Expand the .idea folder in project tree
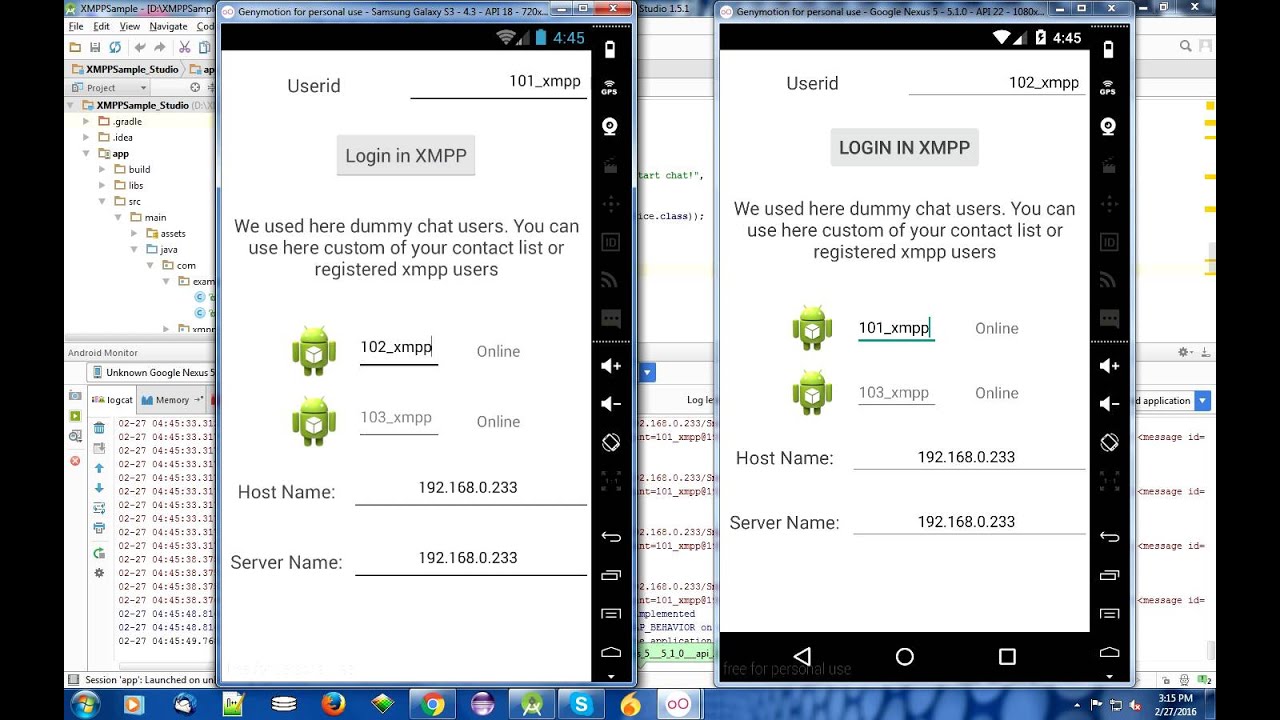 pyautogui.click(x=87, y=138)
